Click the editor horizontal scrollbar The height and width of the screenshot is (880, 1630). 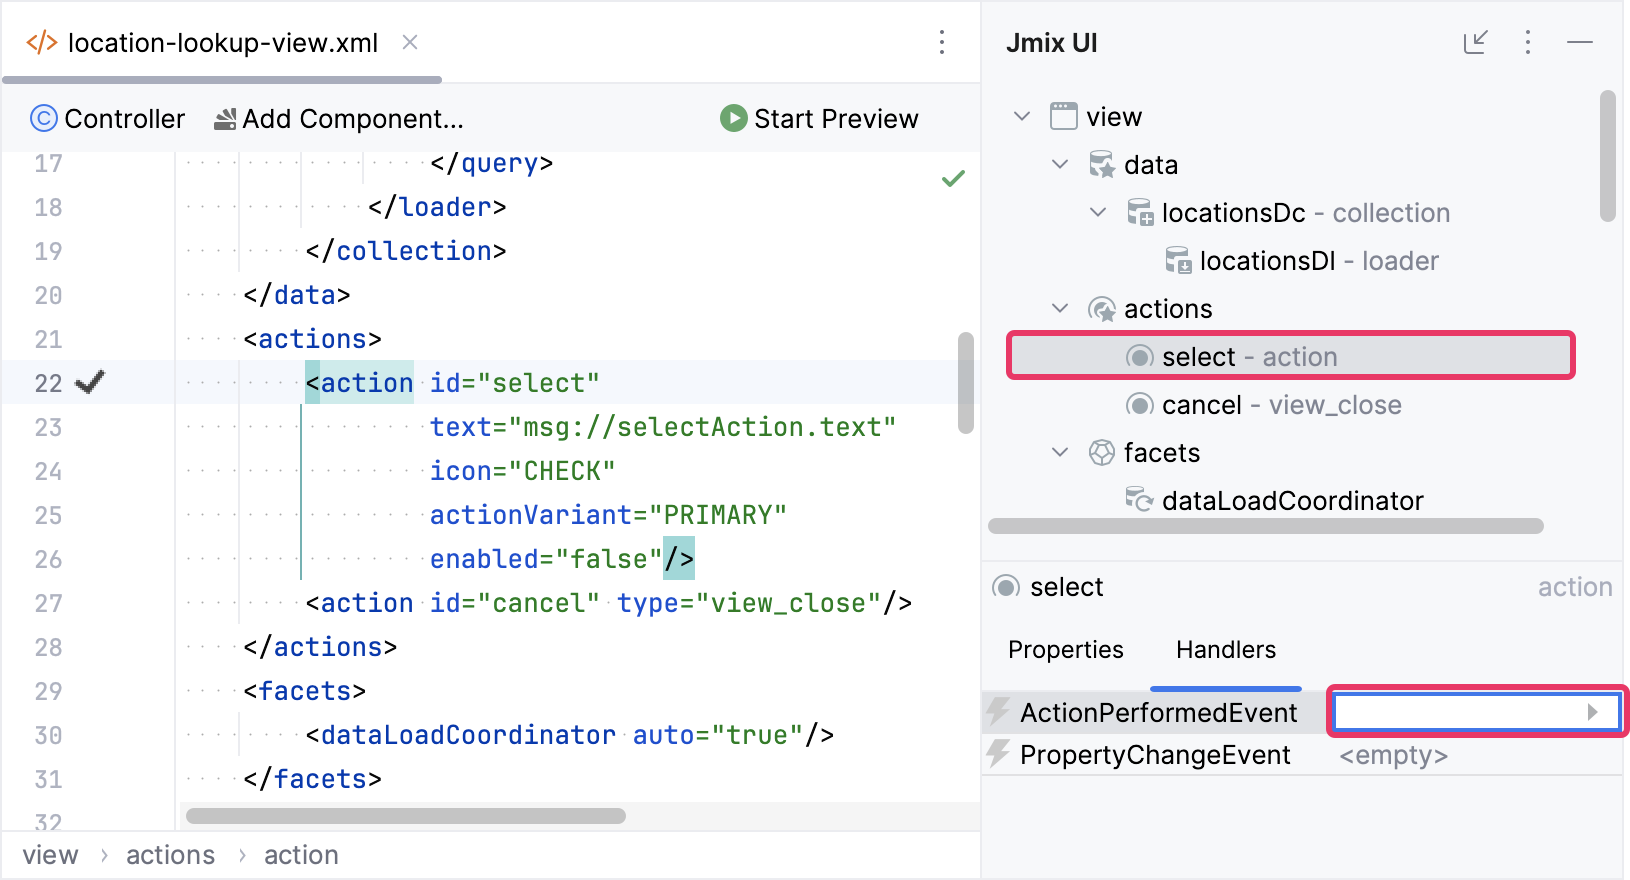[x=406, y=816]
